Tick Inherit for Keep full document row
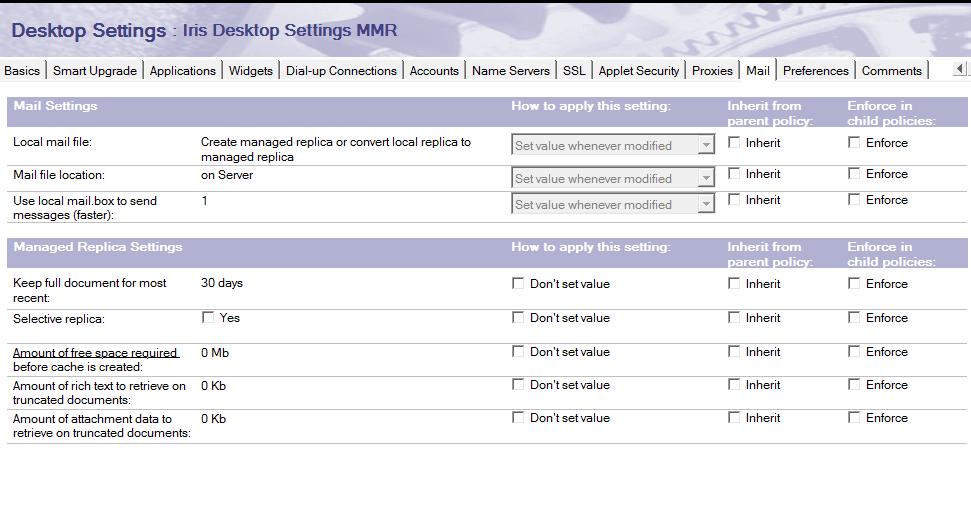The width and height of the screenshot is (971, 511). 734,283
